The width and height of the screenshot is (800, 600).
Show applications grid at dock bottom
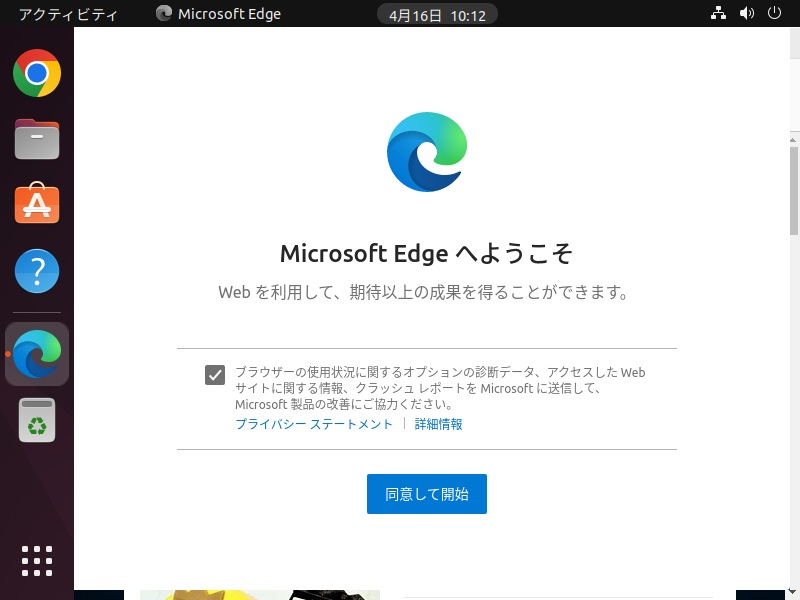click(37, 561)
